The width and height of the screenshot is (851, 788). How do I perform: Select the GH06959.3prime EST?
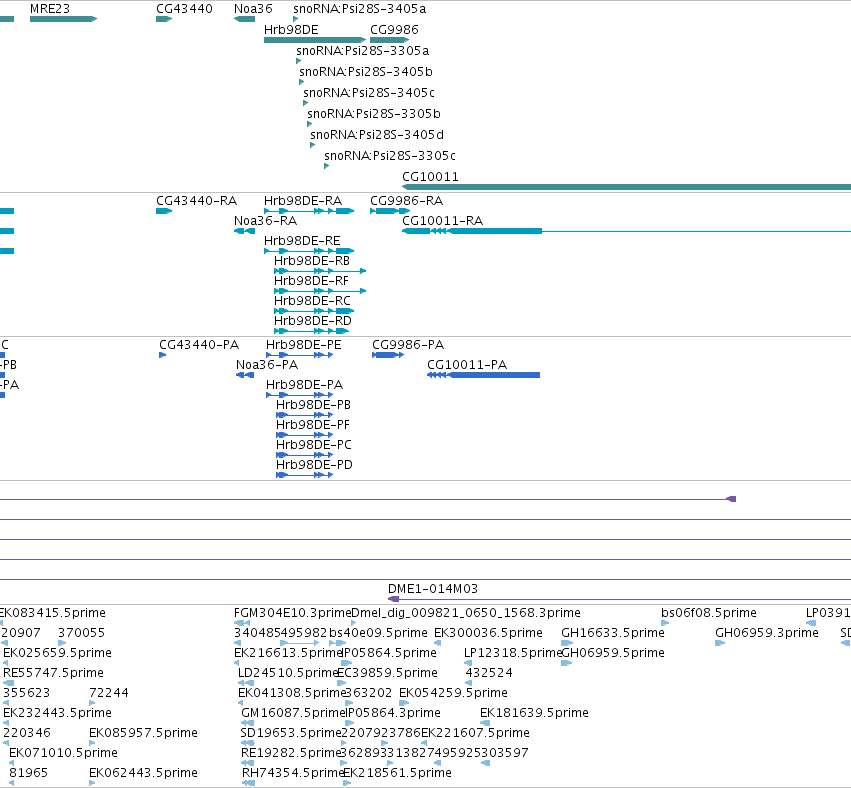point(720,643)
